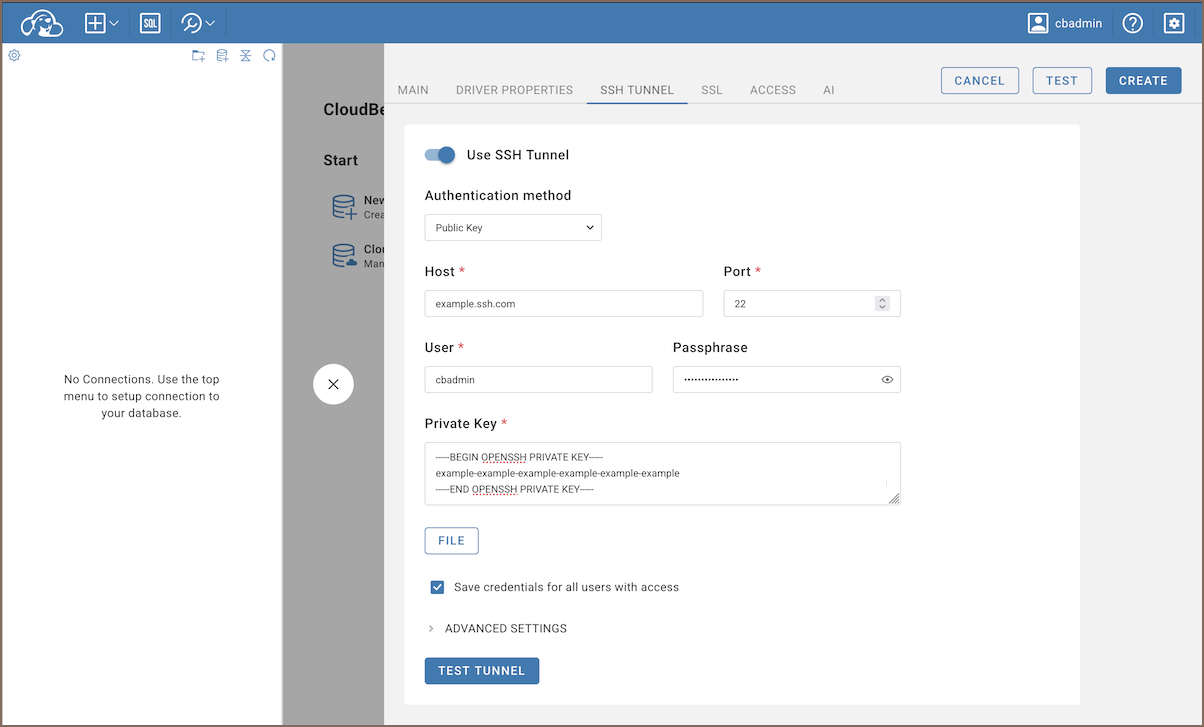1204x727 pixels.
Task: Click the add database connection icon
Action: (222, 56)
